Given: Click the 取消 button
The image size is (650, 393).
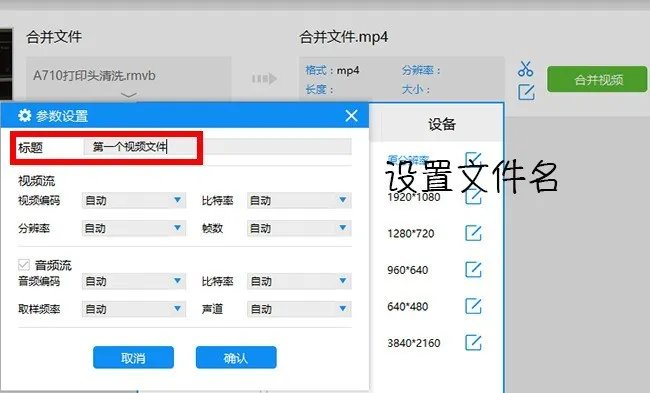Looking at the screenshot, I should (x=133, y=357).
